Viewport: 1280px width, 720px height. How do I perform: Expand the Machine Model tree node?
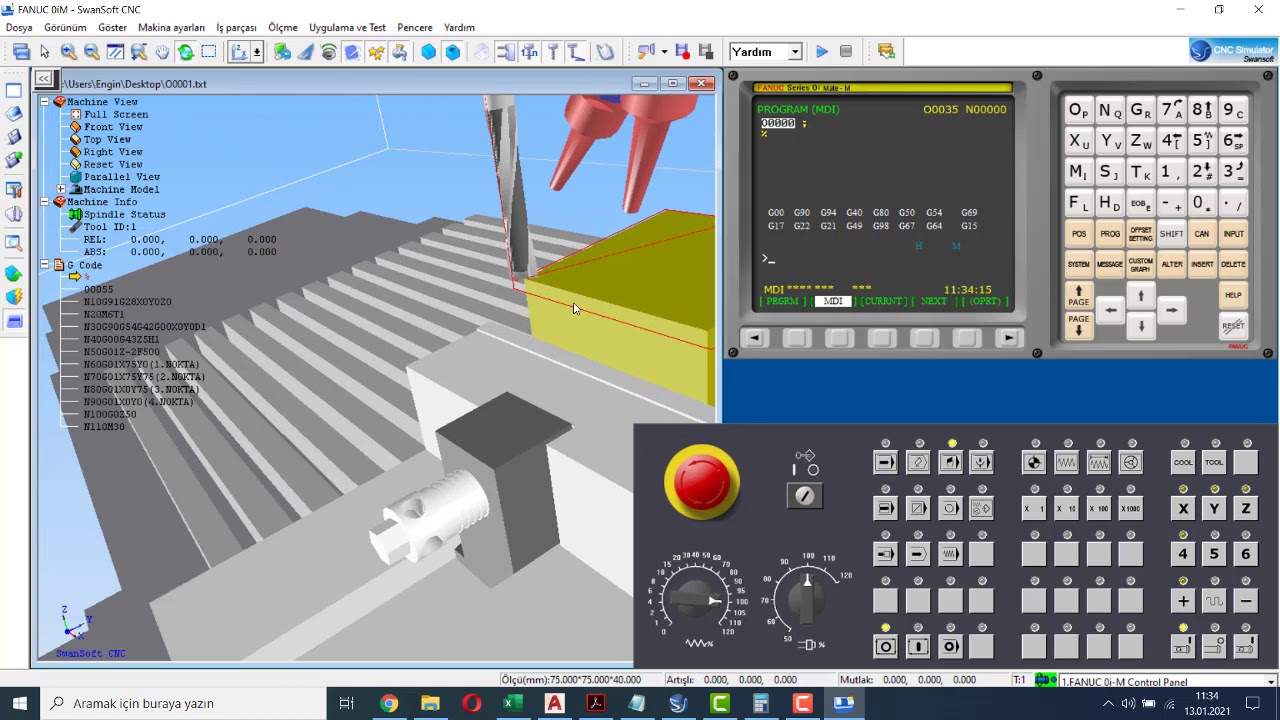(x=61, y=189)
